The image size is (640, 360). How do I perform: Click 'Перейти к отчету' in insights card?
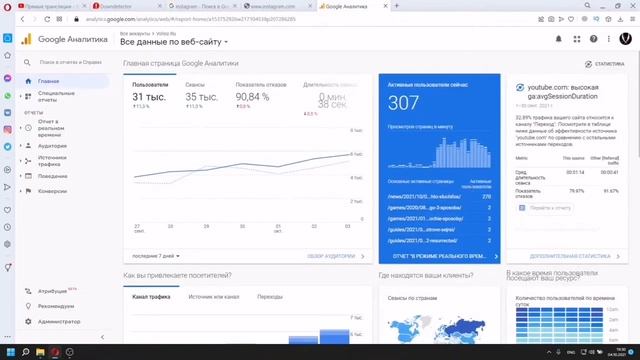click(544, 208)
